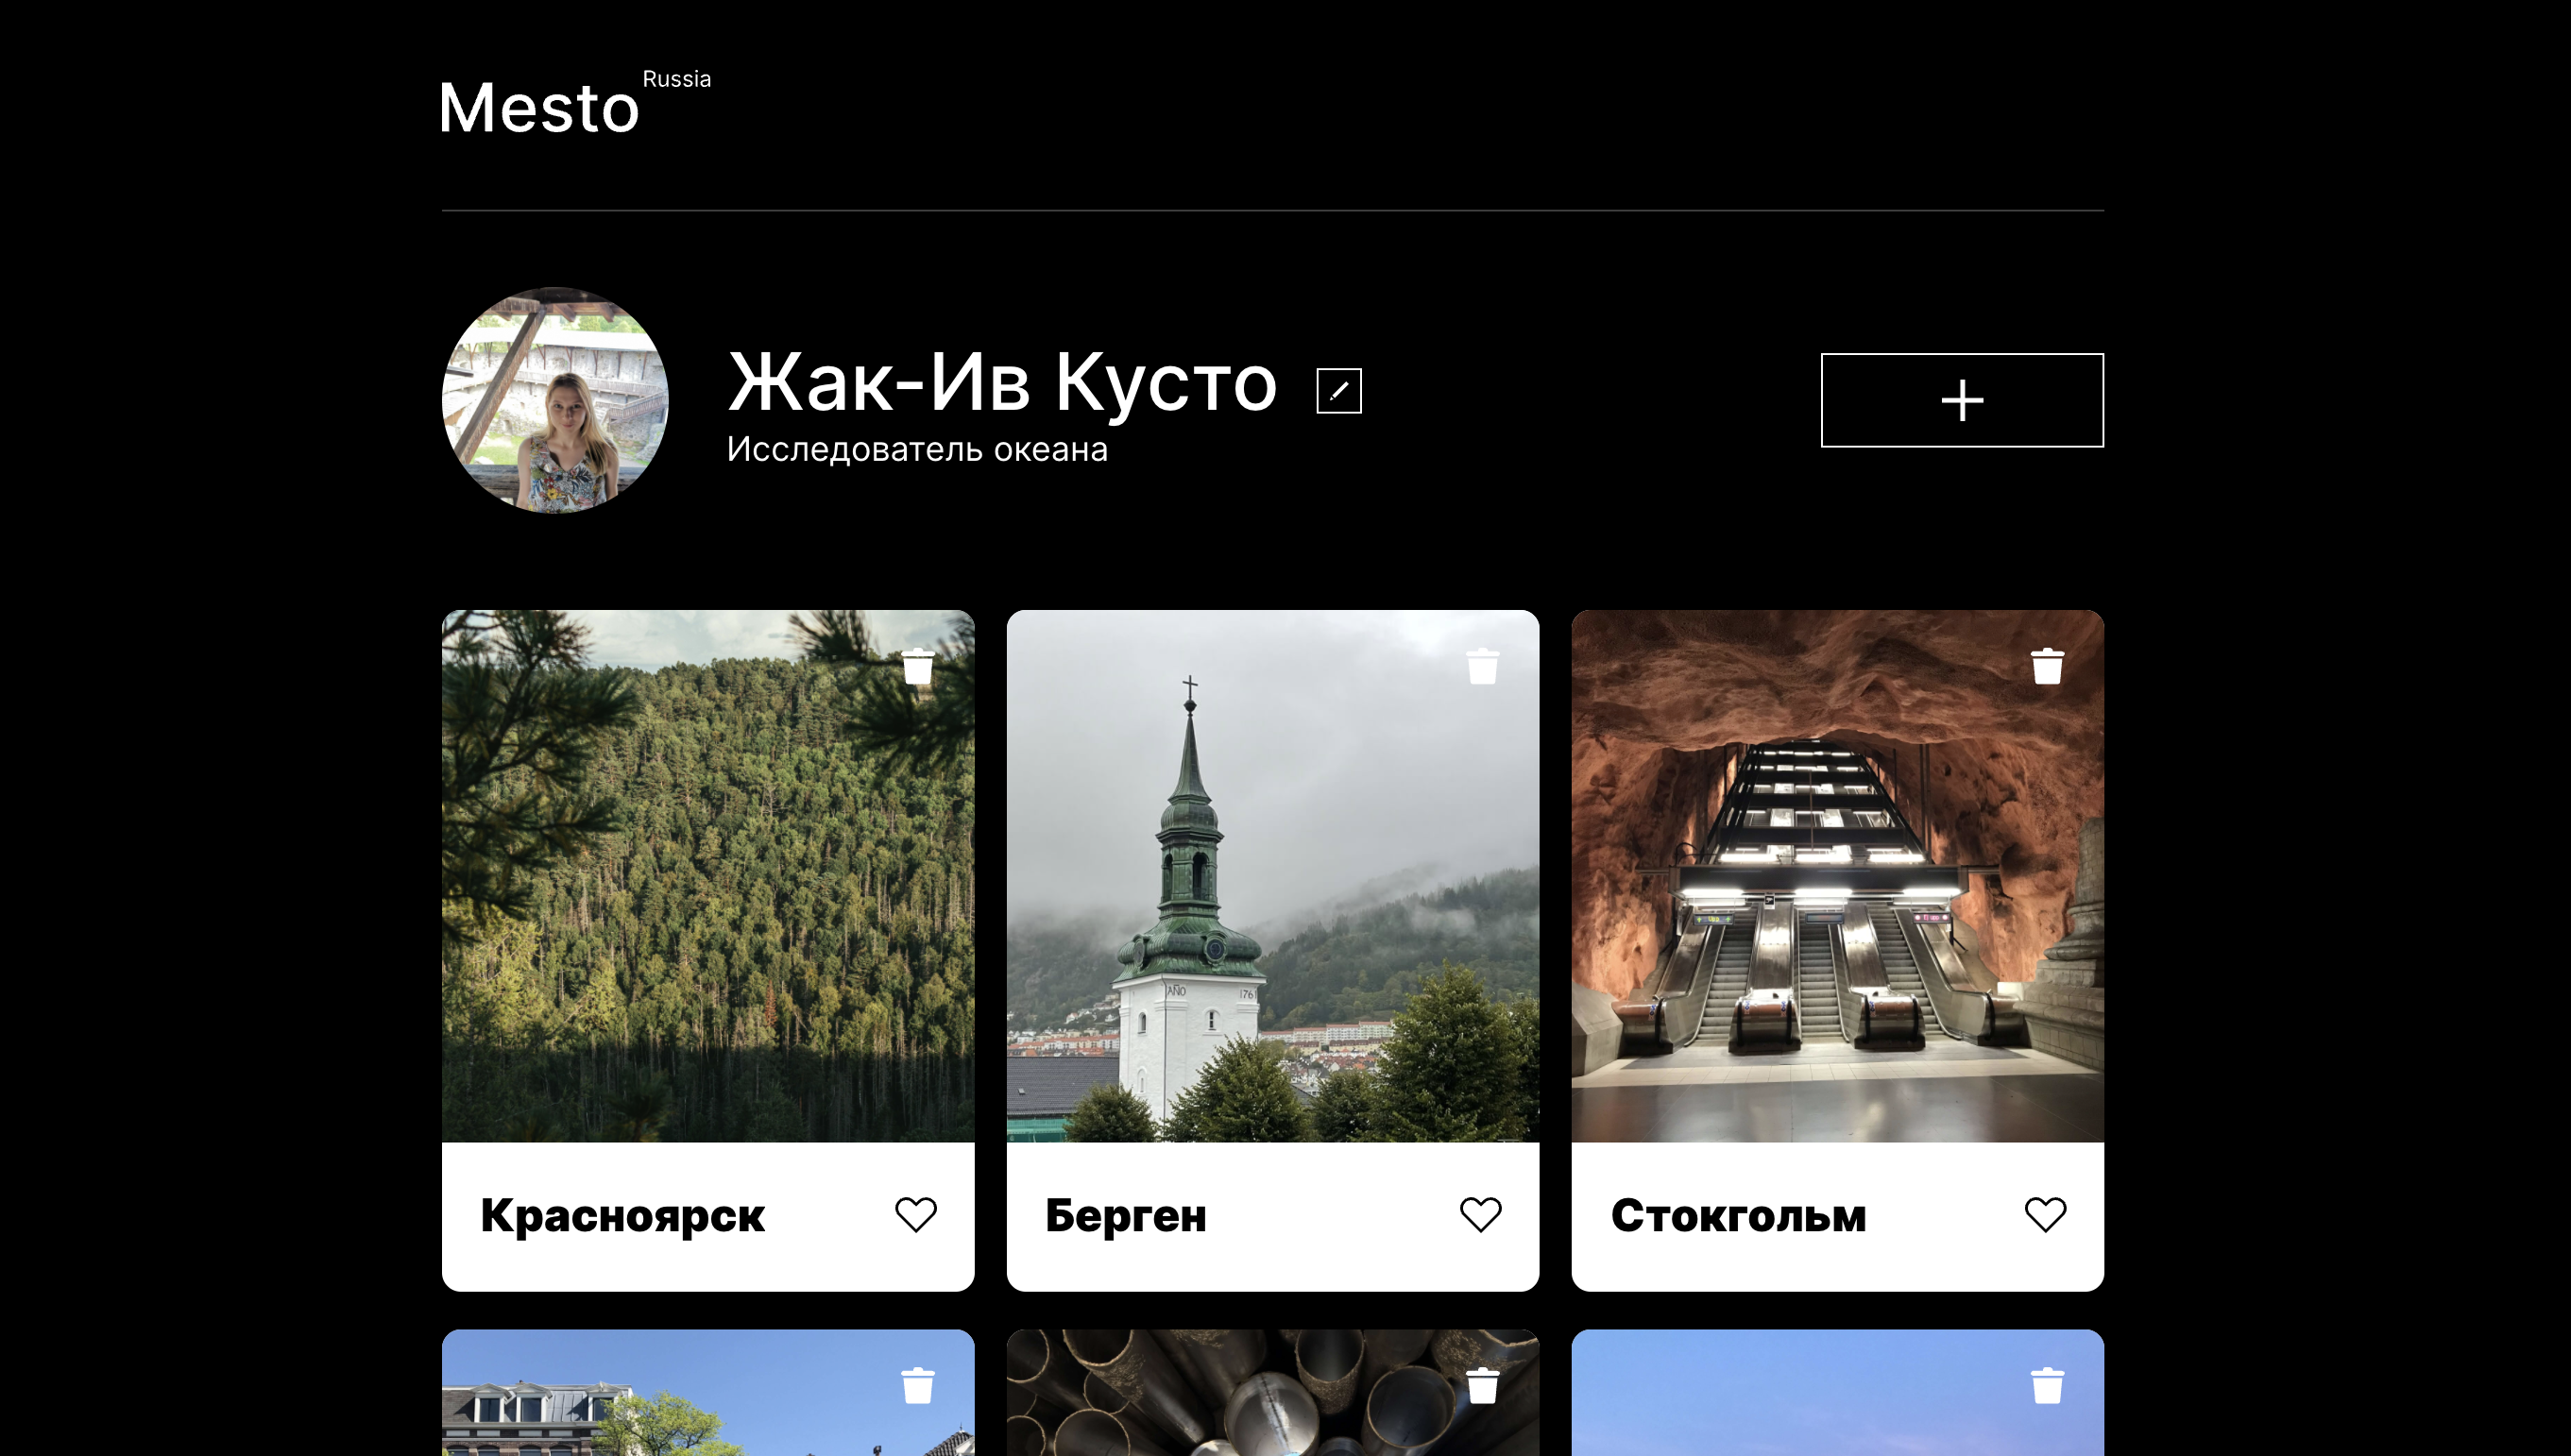Delete the Берген card with trash icon
The image size is (2571, 1456).
(1483, 666)
